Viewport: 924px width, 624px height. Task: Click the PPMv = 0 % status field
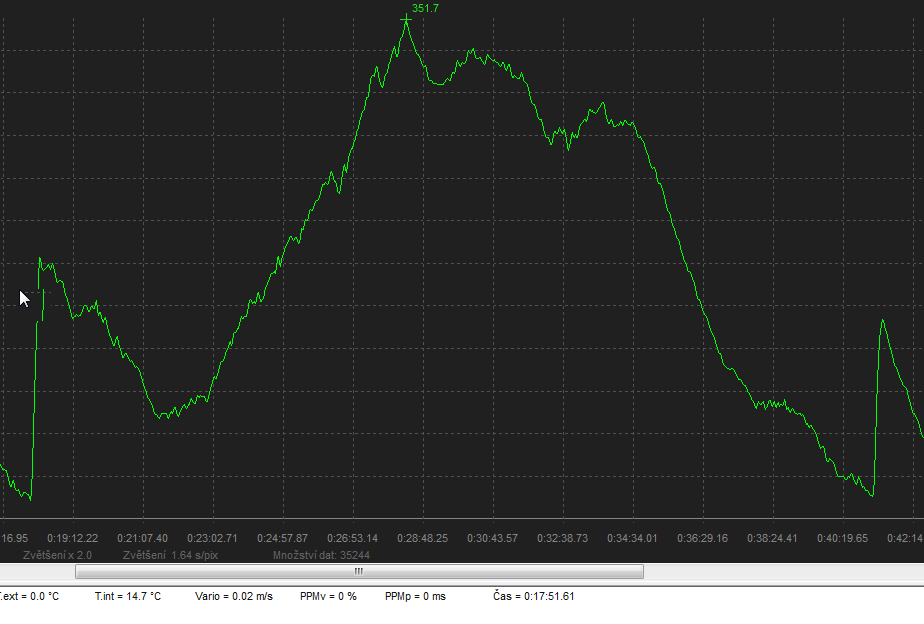(x=328, y=597)
